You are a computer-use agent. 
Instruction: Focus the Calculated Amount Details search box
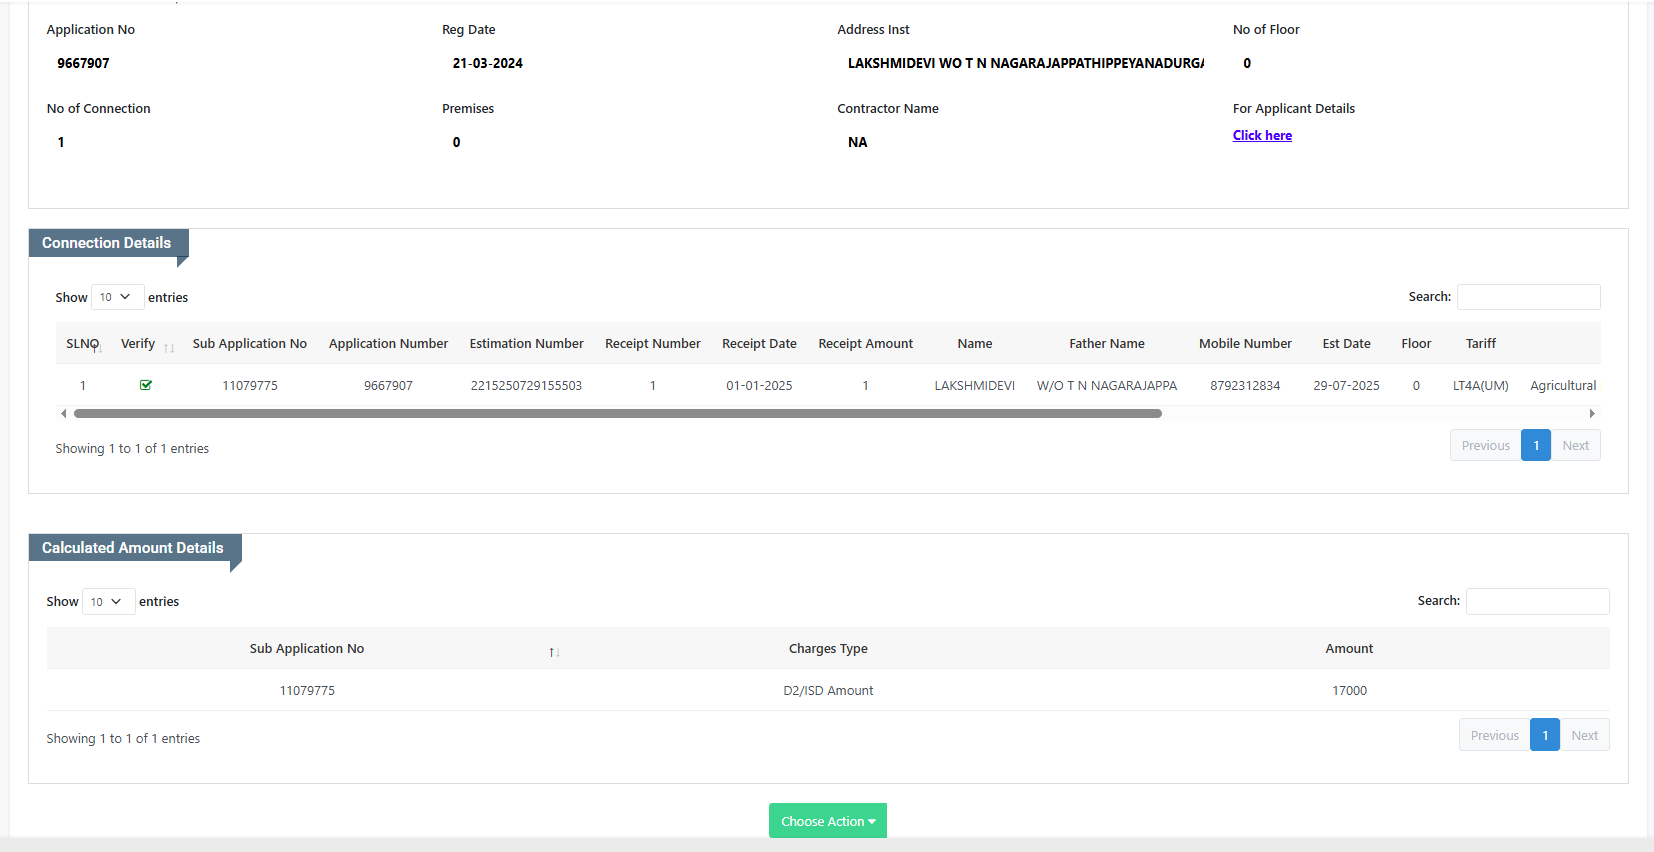coord(1537,601)
